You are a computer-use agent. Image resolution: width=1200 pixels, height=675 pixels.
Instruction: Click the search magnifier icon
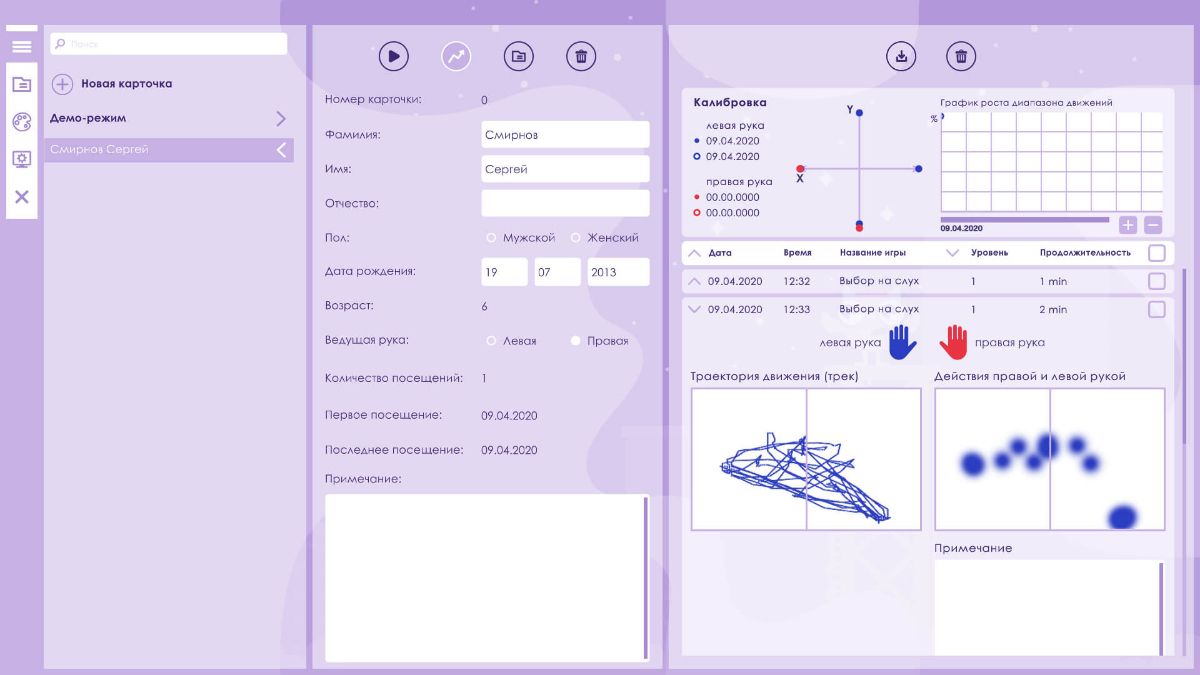60,44
